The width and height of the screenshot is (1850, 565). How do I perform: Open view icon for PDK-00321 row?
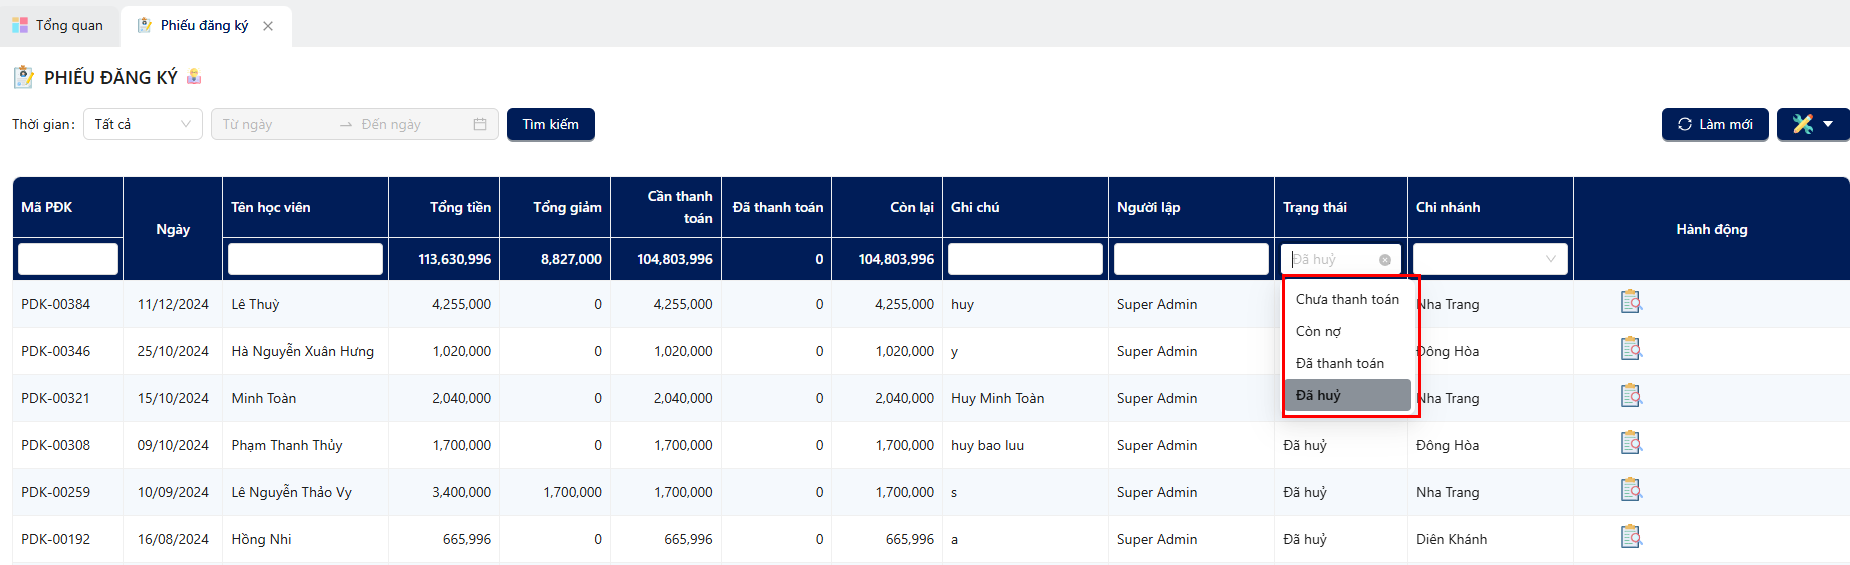coord(1631,396)
